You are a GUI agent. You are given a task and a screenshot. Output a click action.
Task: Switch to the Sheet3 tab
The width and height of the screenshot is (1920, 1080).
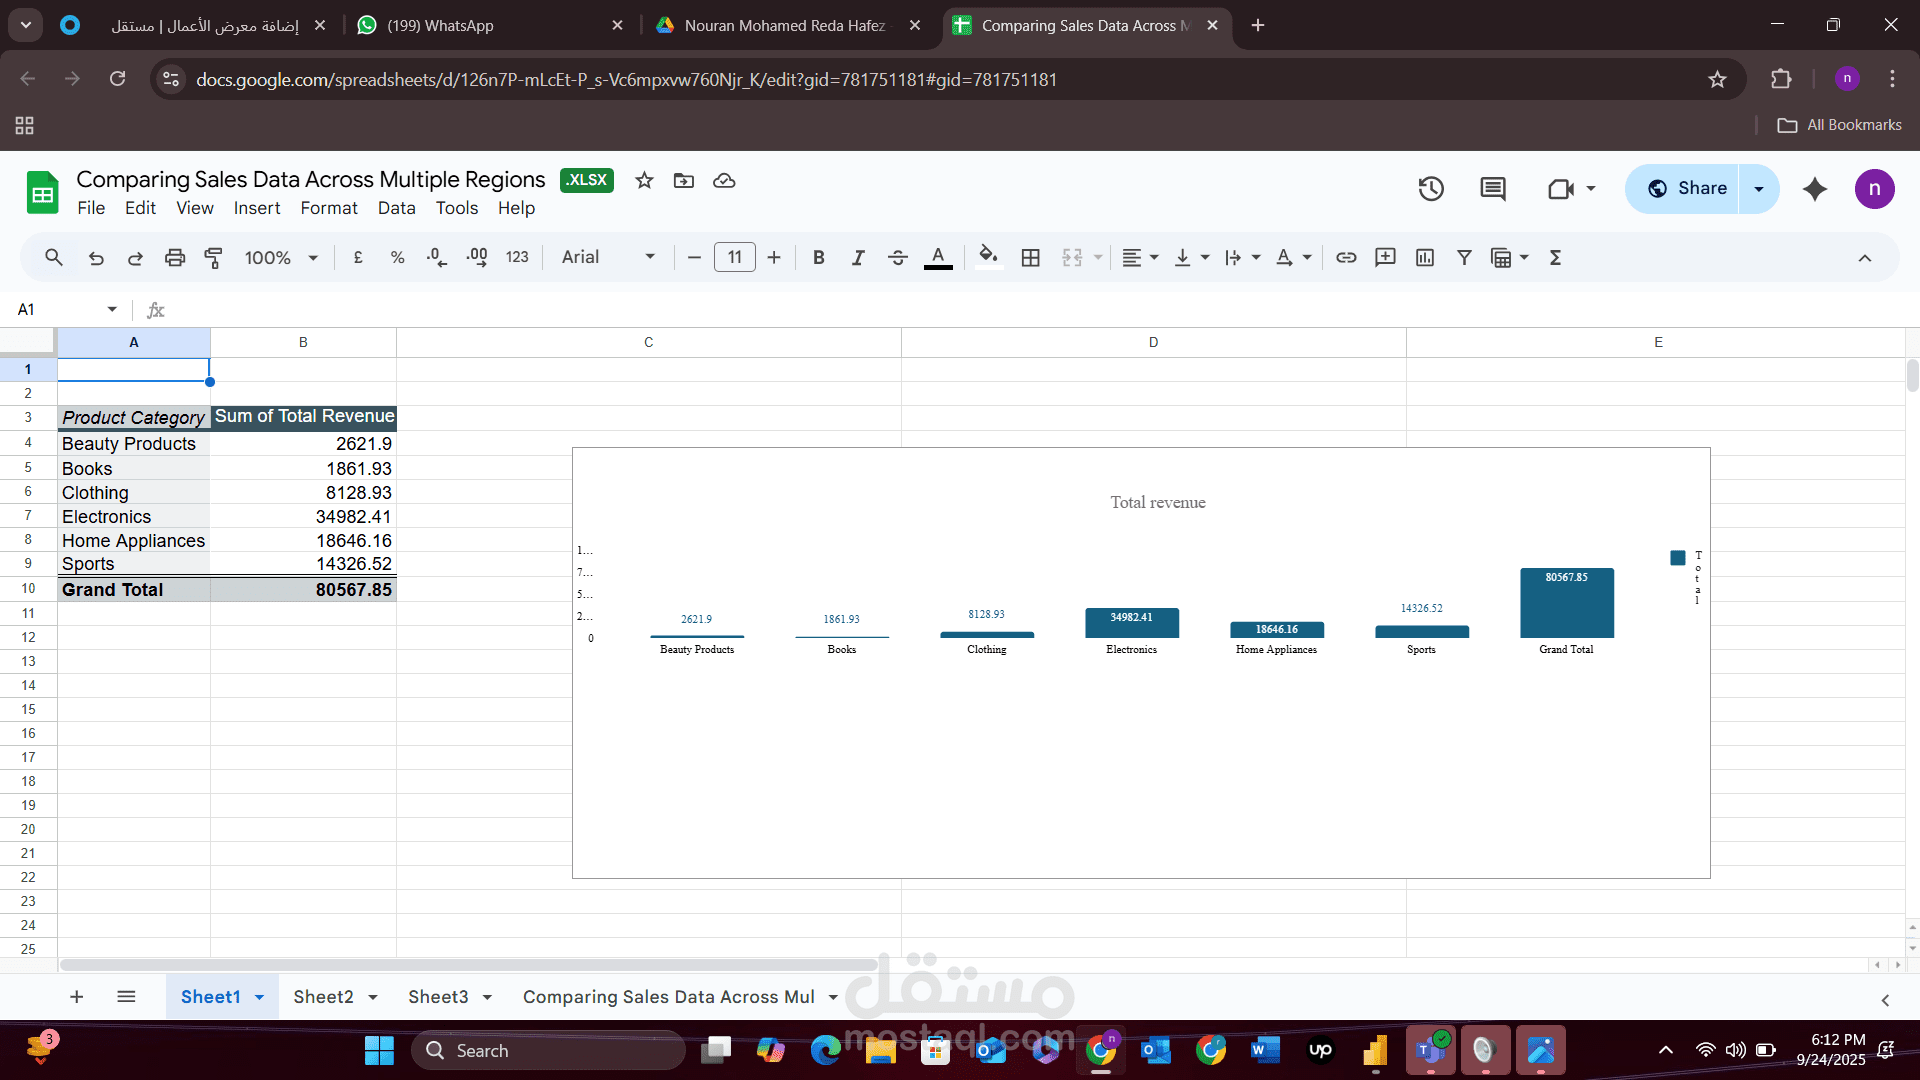point(438,997)
